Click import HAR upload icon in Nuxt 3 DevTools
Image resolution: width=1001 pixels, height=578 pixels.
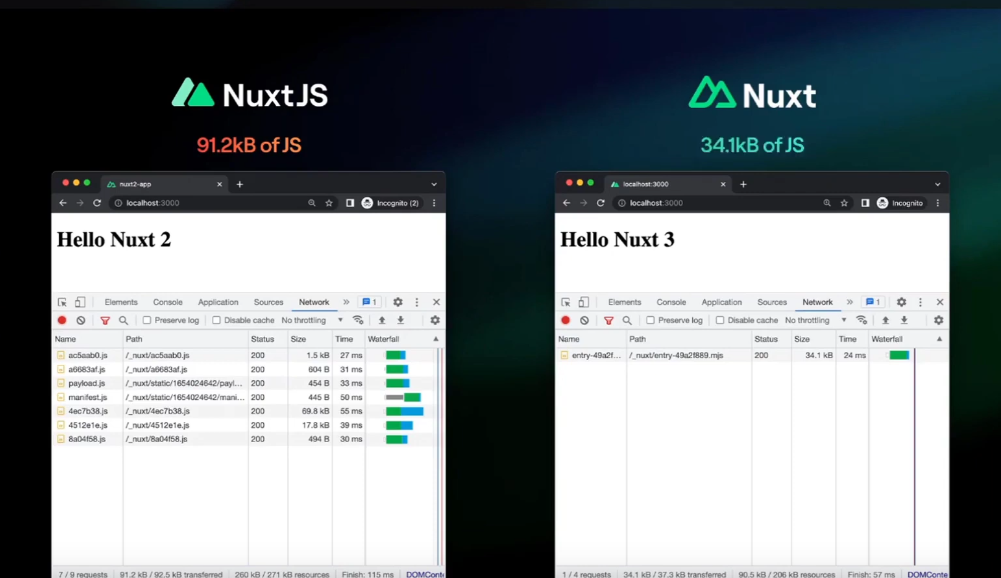(885, 320)
